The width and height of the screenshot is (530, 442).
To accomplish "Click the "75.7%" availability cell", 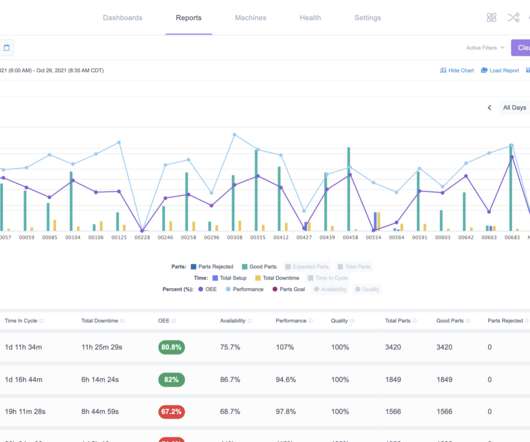I will click(230, 347).
